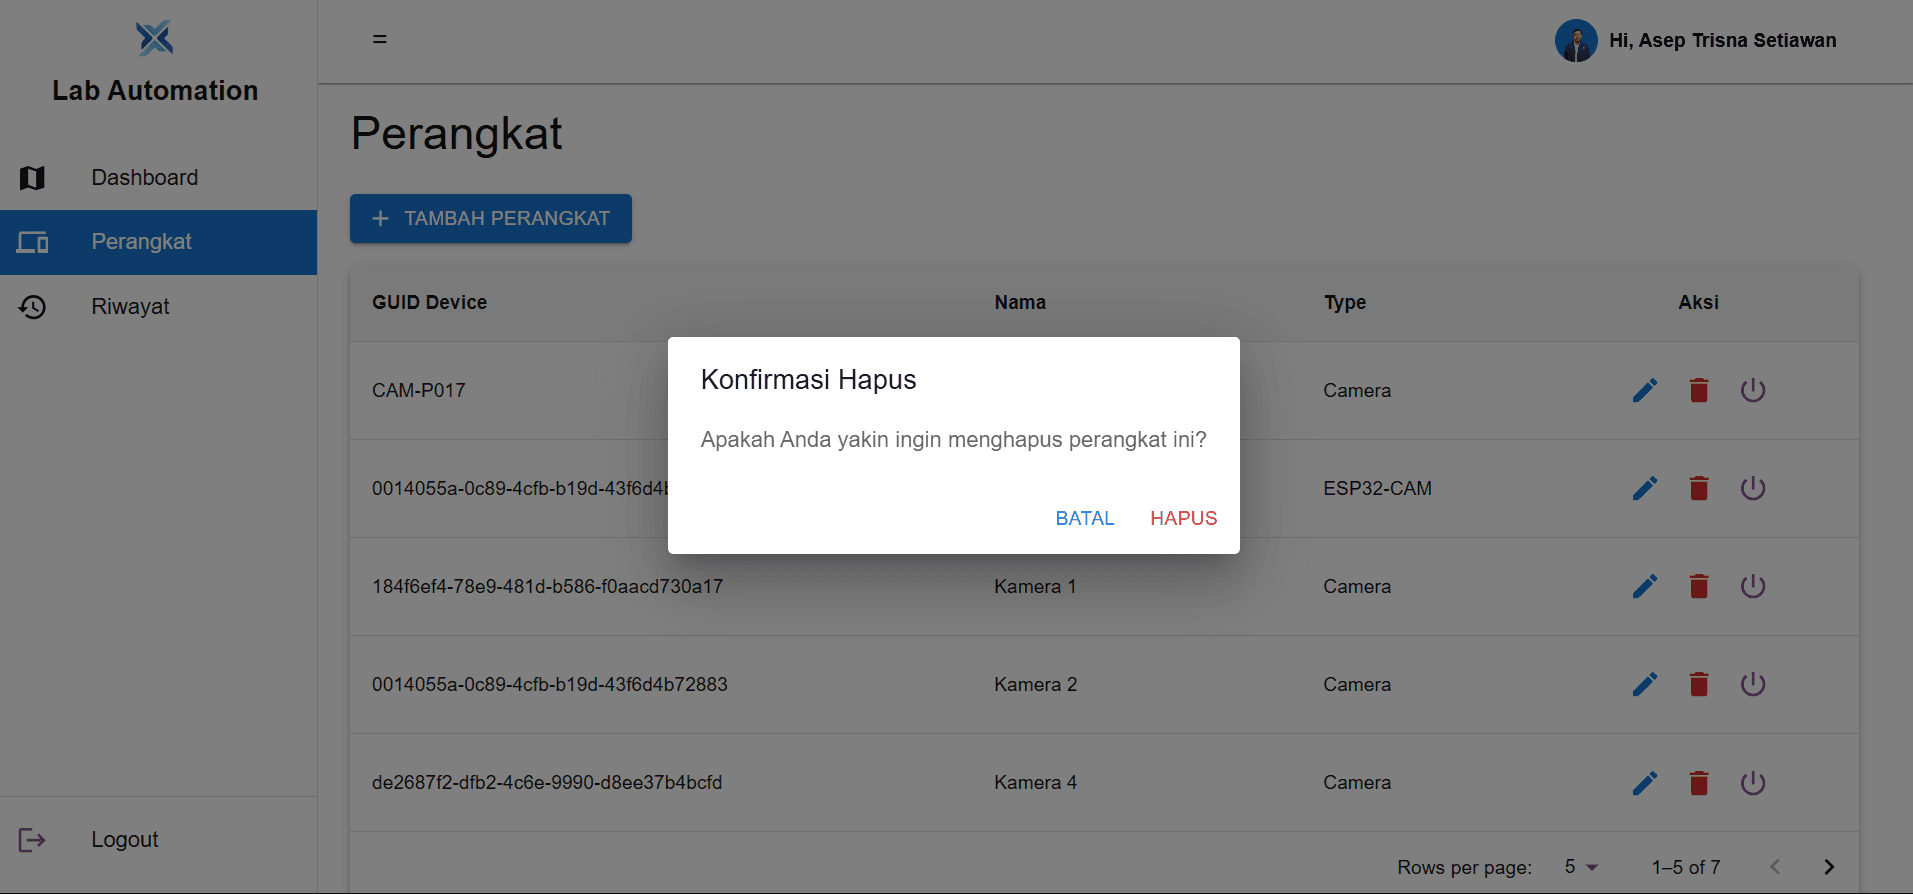Click the hamburger menu icon

pyautogui.click(x=380, y=39)
